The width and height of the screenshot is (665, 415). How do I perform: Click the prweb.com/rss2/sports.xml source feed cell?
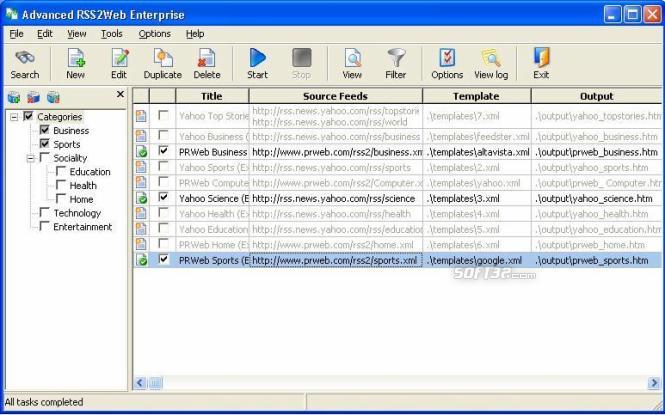336,260
